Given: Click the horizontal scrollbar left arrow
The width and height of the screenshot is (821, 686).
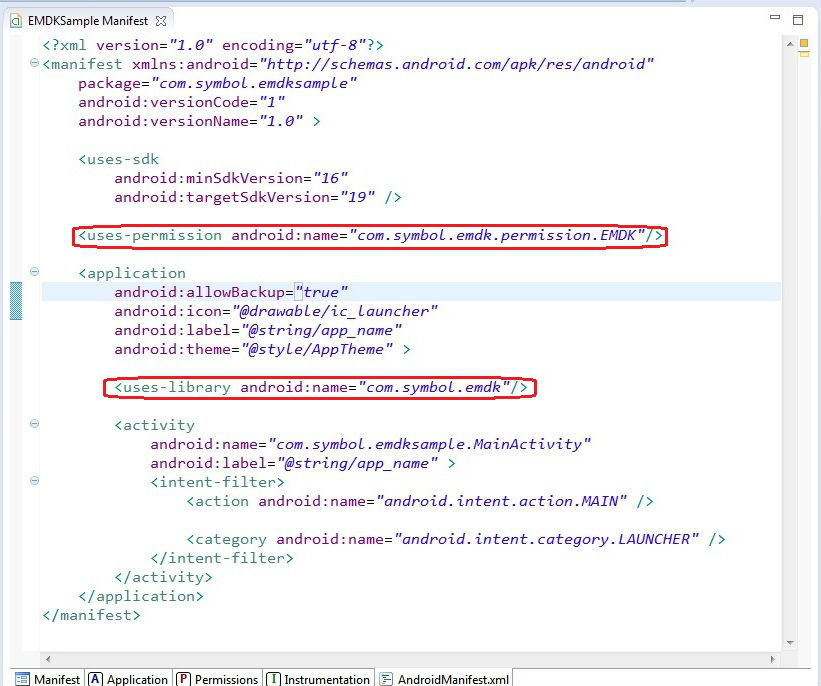Looking at the screenshot, I should [x=46, y=659].
